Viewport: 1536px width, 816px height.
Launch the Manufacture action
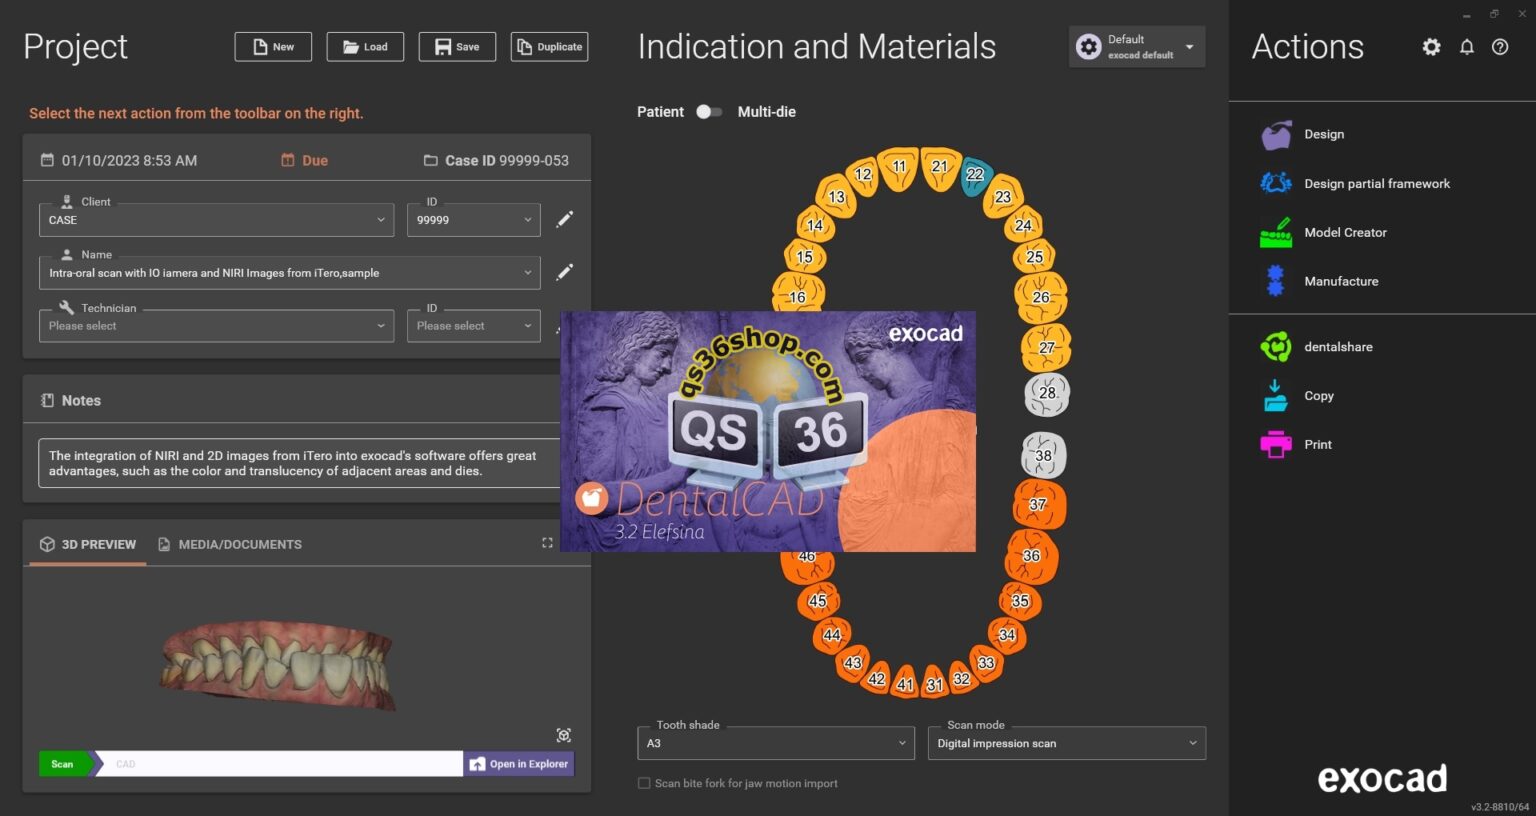click(x=1341, y=281)
